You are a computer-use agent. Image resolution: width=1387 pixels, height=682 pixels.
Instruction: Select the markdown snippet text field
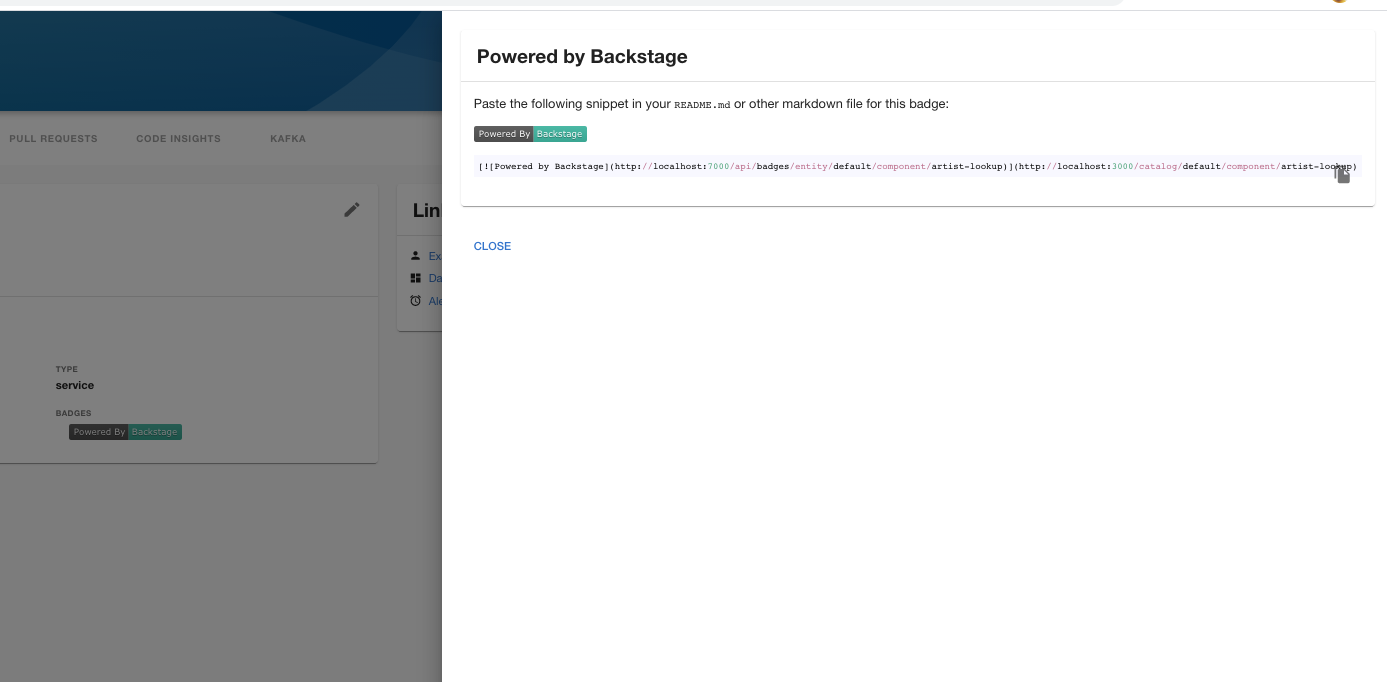pos(900,166)
